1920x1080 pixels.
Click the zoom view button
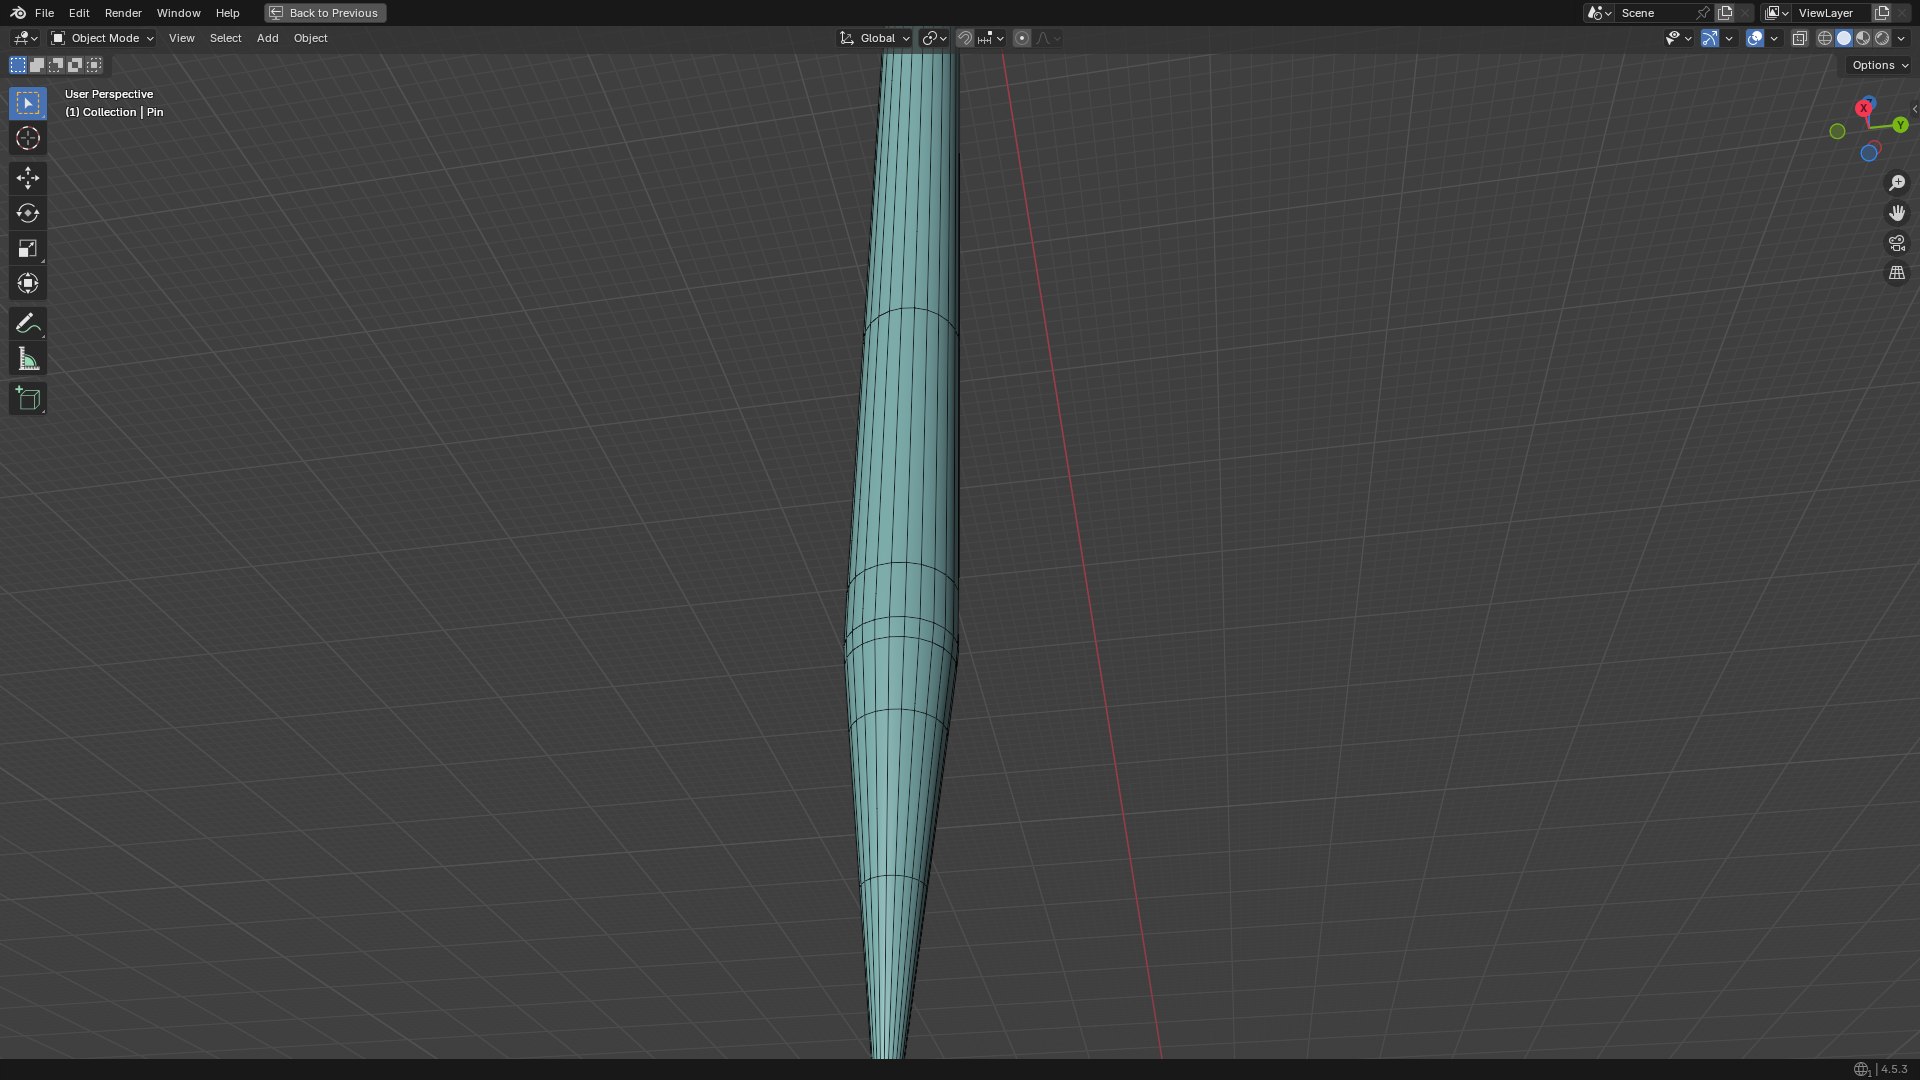point(1897,183)
